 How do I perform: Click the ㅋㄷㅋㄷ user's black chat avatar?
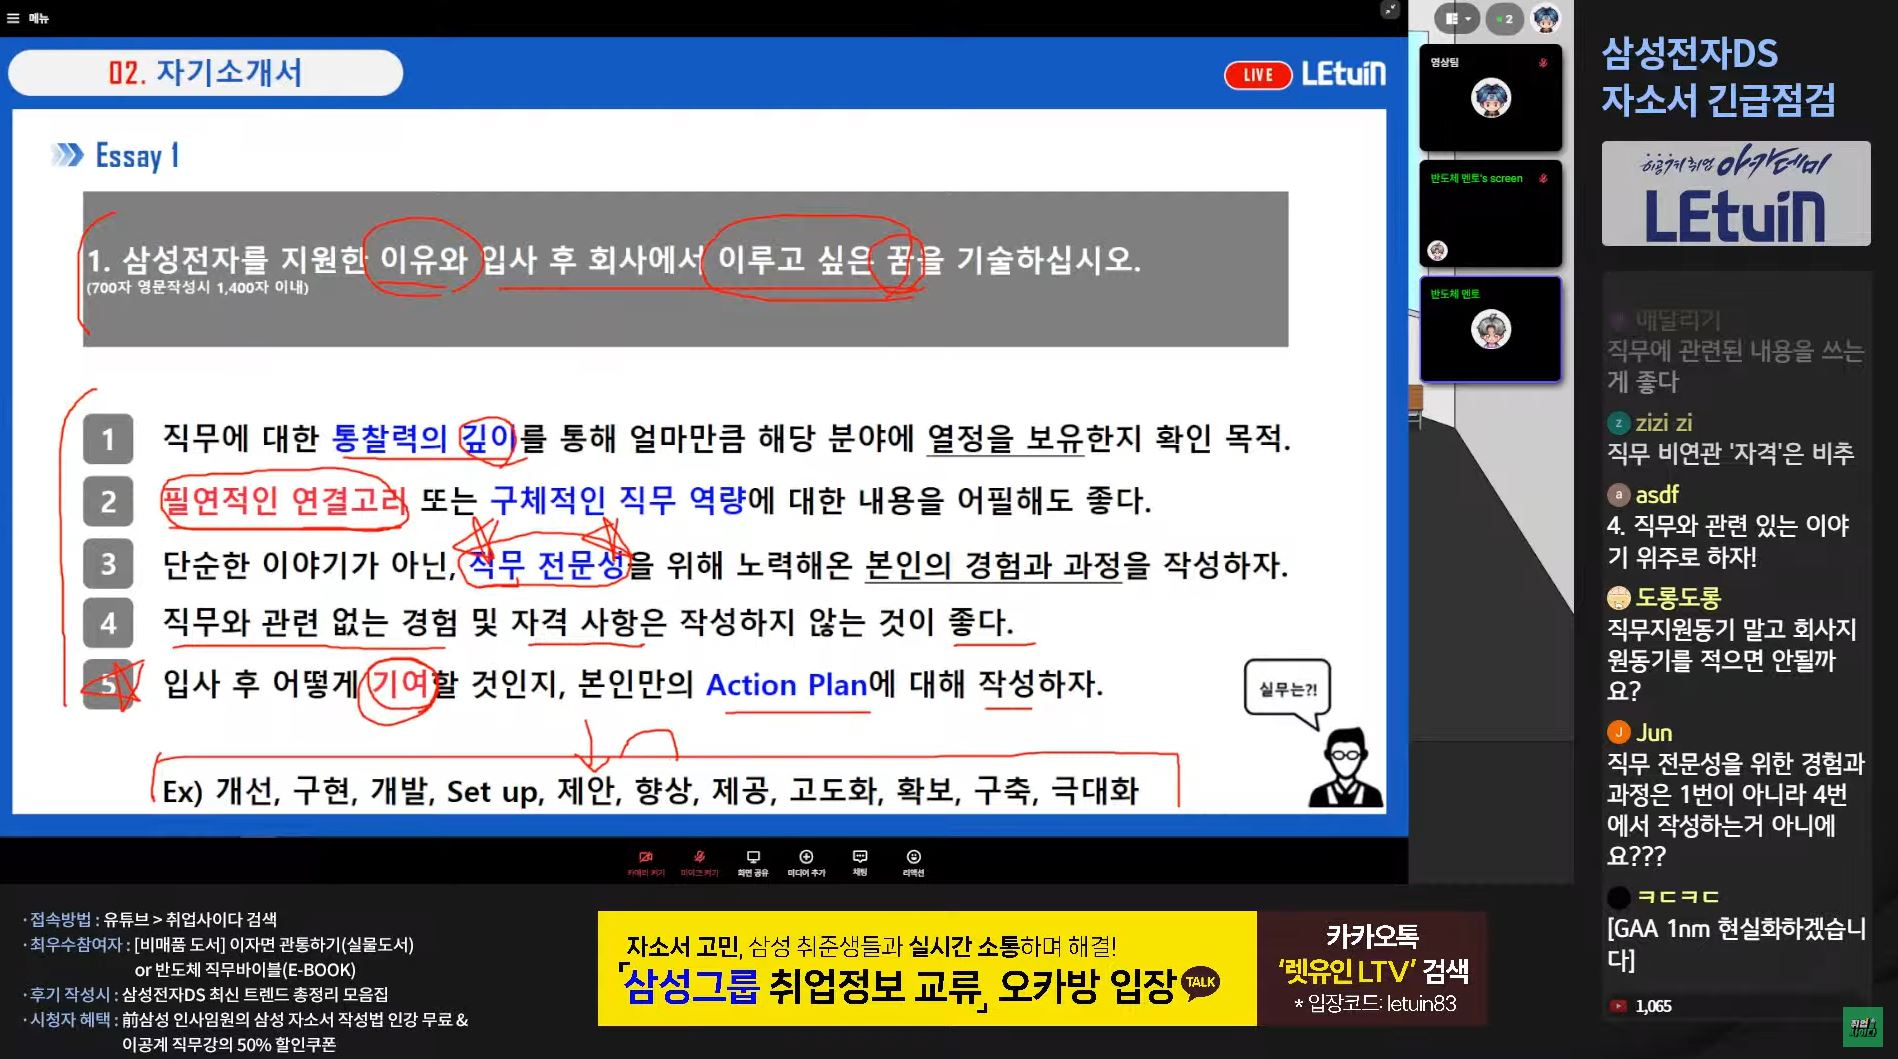tap(1618, 897)
